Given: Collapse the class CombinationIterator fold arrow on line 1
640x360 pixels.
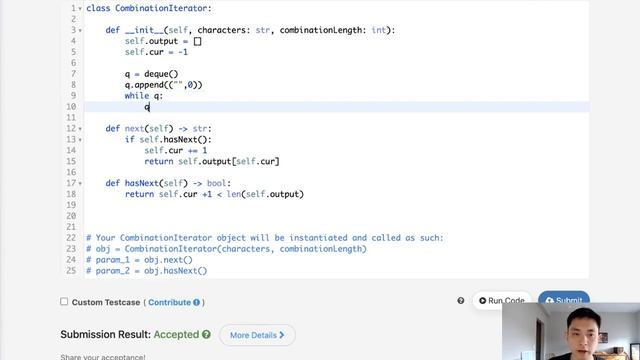Looking at the screenshot, I should tap(80, 9).
